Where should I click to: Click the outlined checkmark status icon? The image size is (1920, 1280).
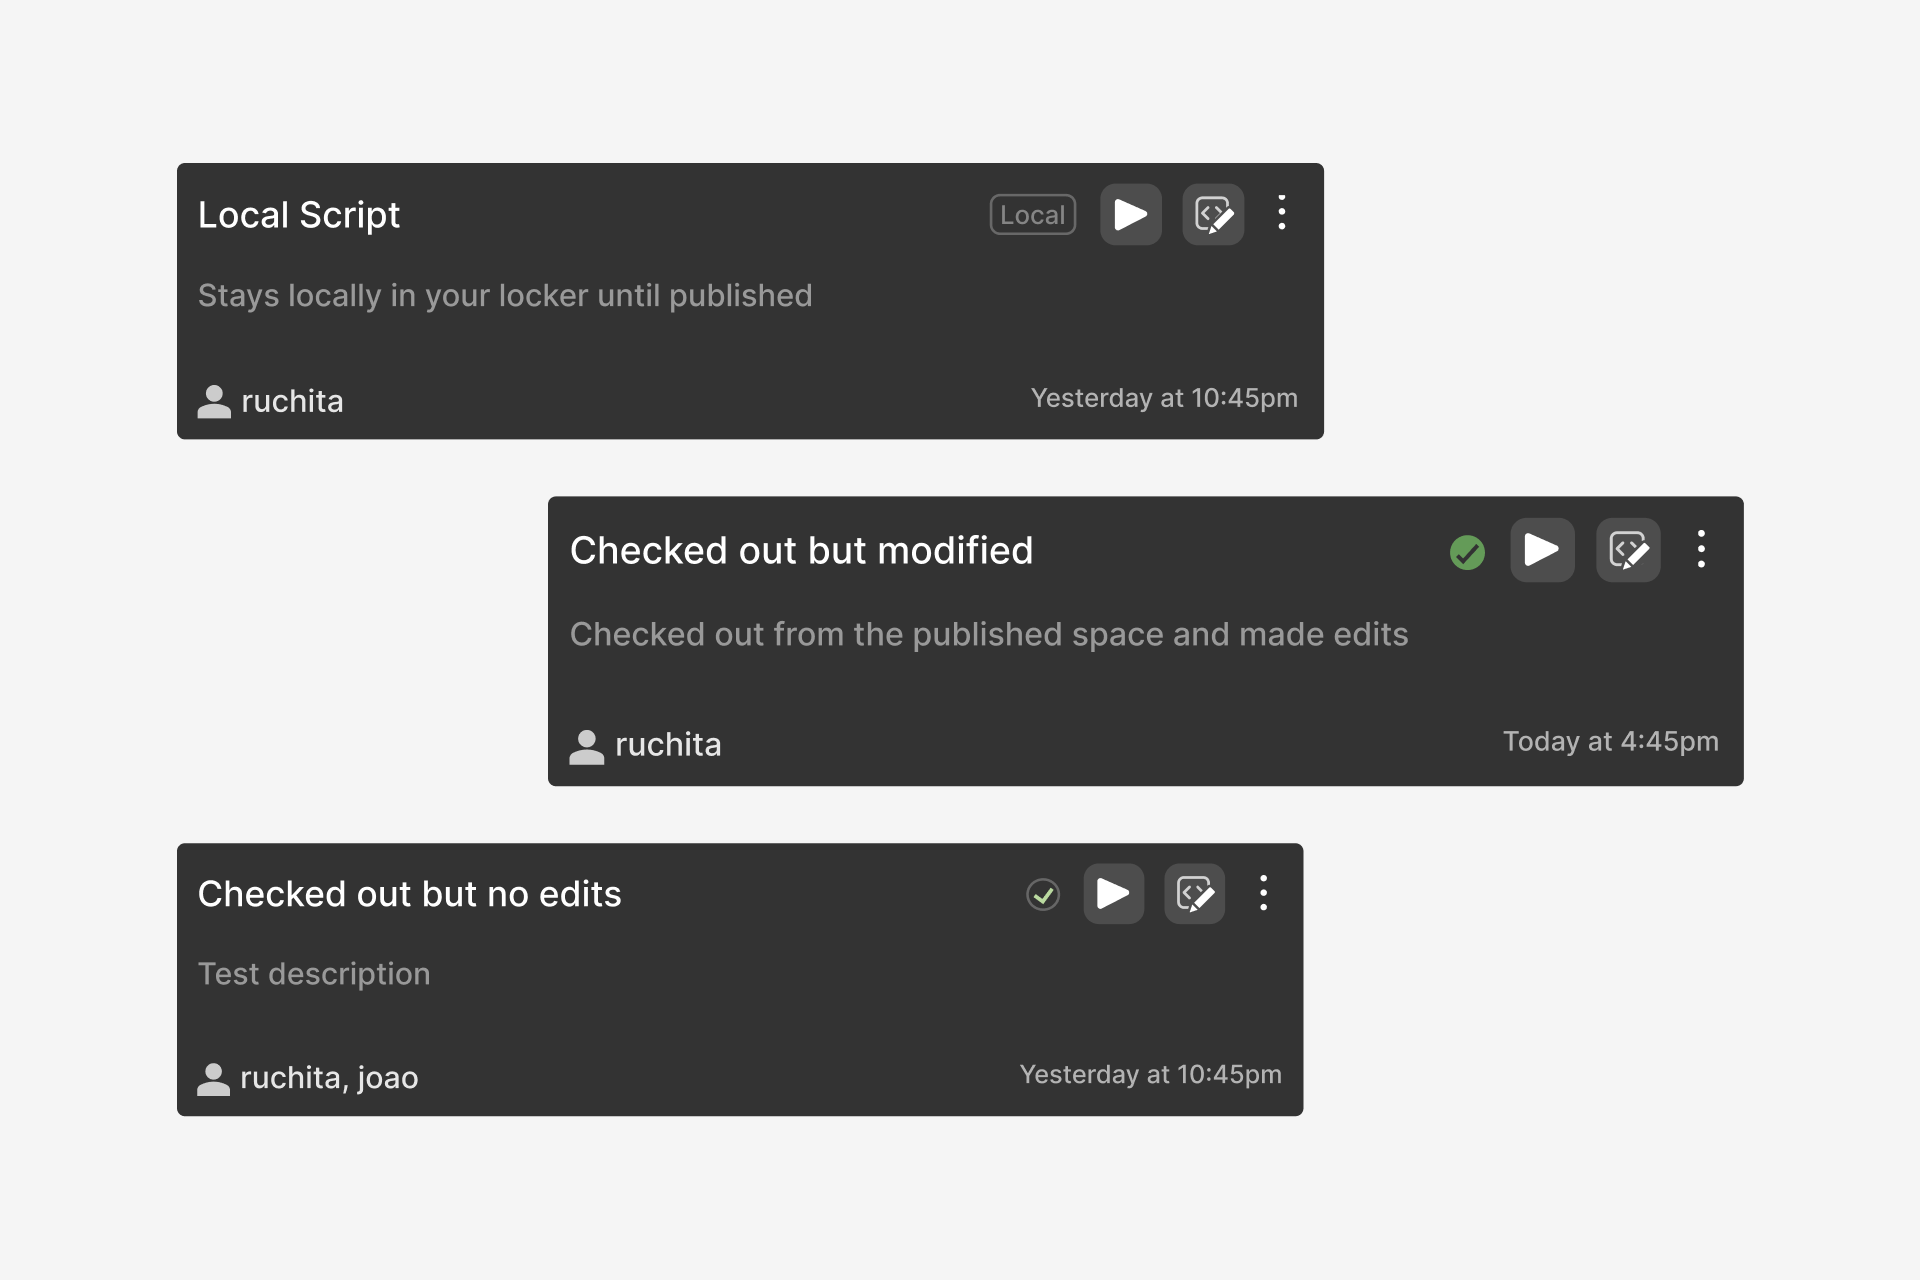click(1043, 894)
